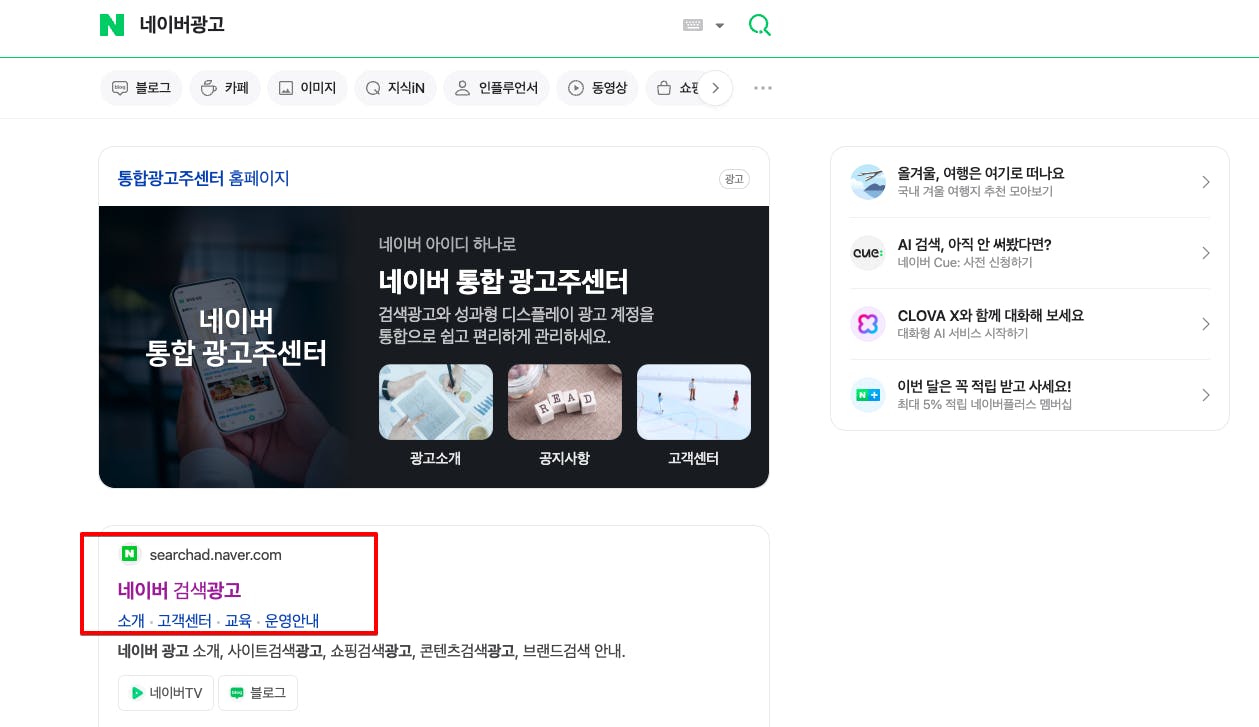The width and height of the screenshot is (1259, 727).
Task: Click the 네이버 통합 광고주센터 banner headline
Action: (x=503, y=281)
